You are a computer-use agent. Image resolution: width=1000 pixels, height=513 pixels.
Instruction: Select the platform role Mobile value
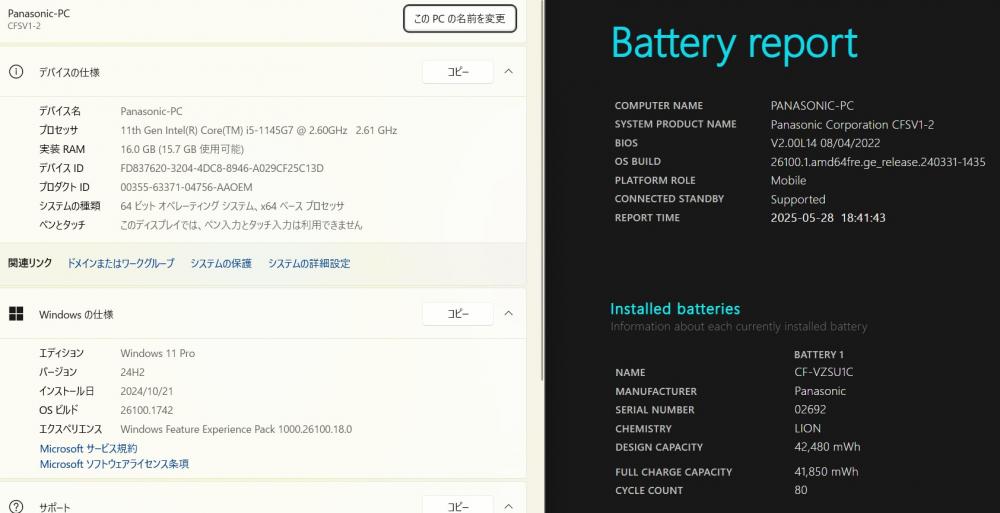click(788, 181)
